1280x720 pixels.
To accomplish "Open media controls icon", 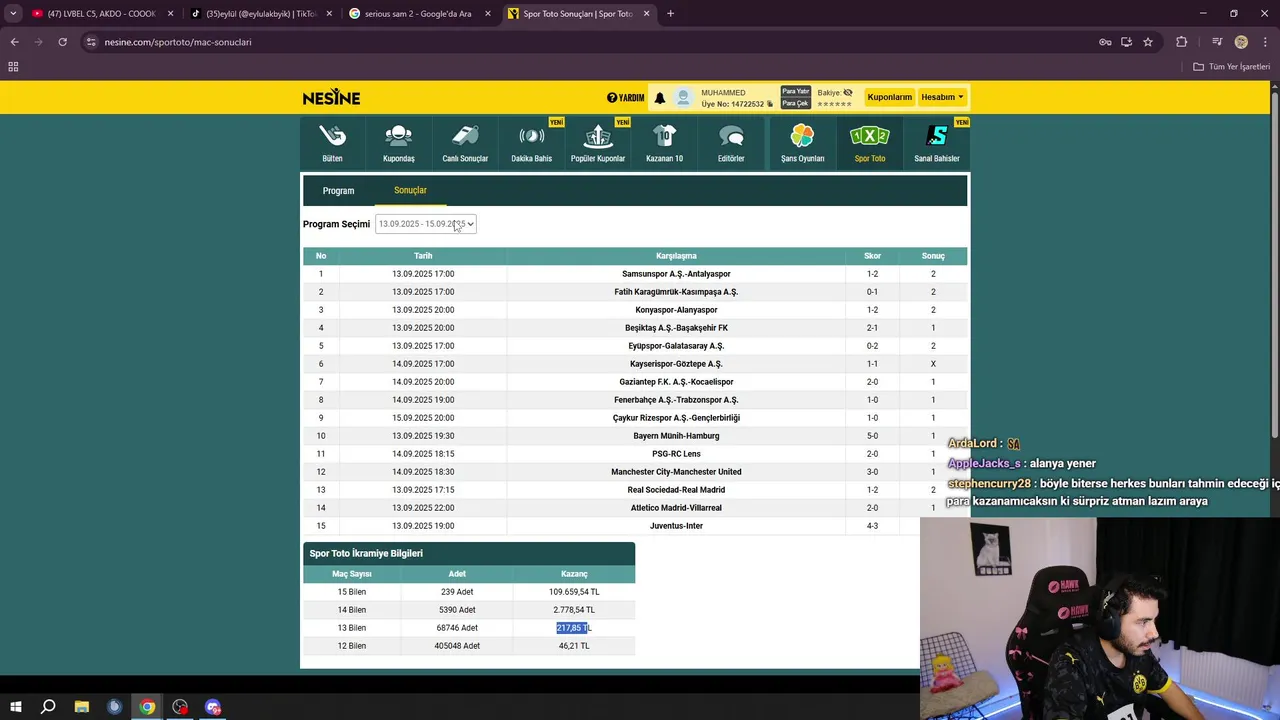I will [1217, 42].
